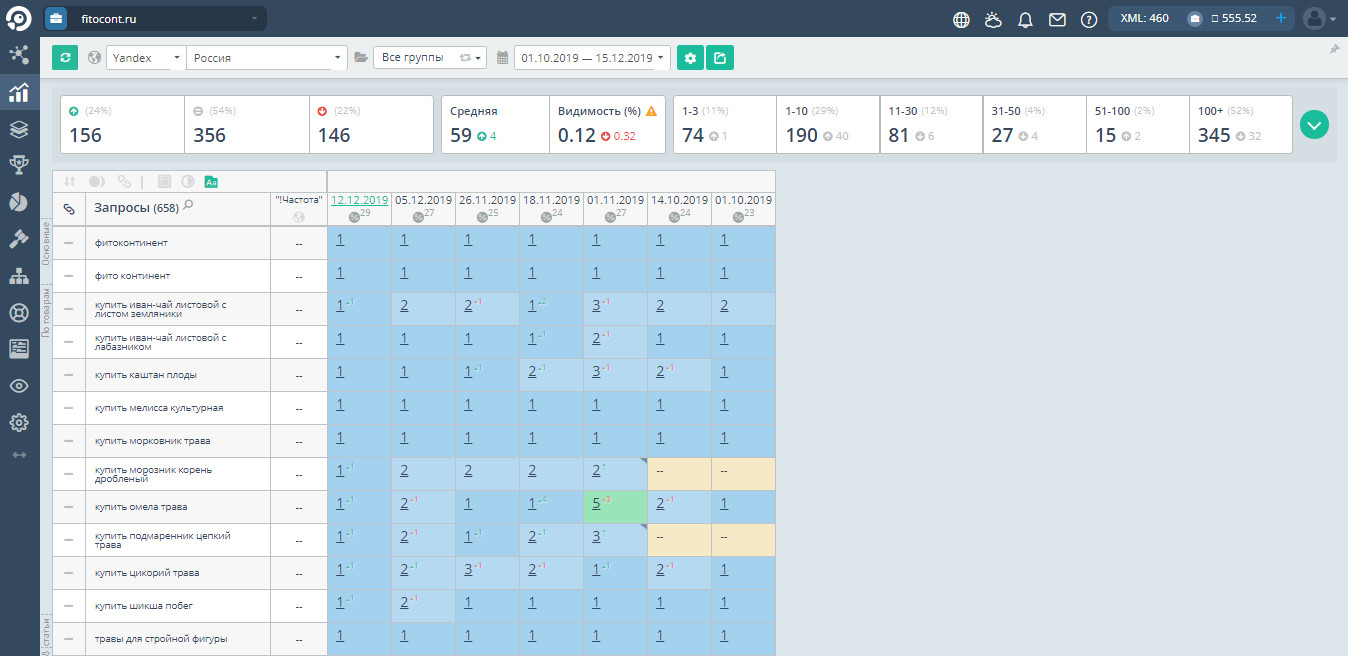Open the notifications bell
Screen dimensions: 1348x656
click(x=1025, y=19)
